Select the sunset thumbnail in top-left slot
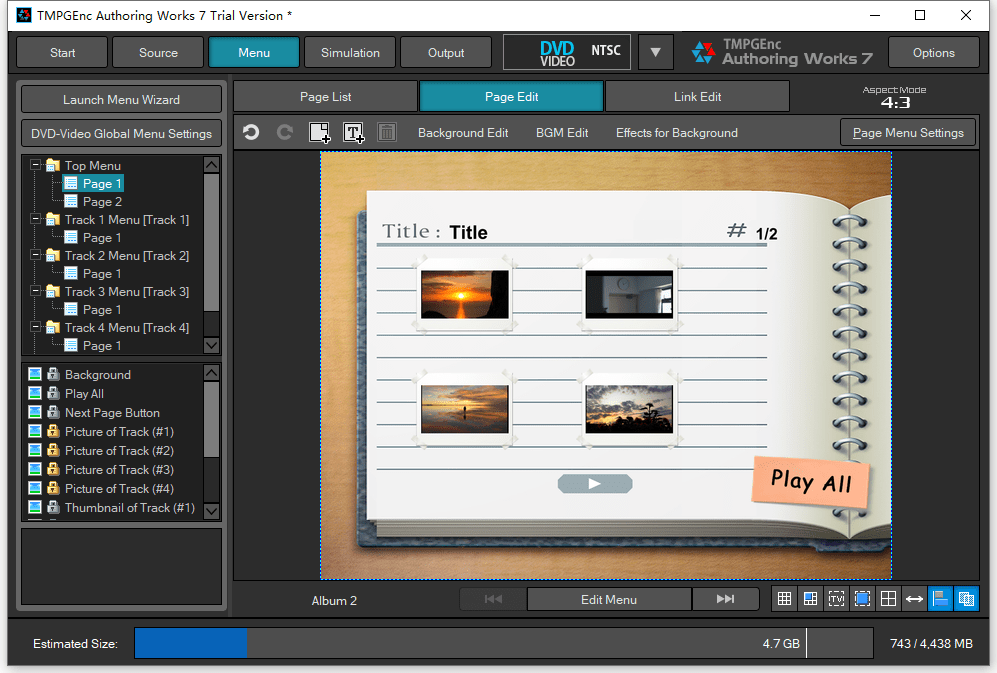This screenshot has width=997, height=673. point(464,294)
